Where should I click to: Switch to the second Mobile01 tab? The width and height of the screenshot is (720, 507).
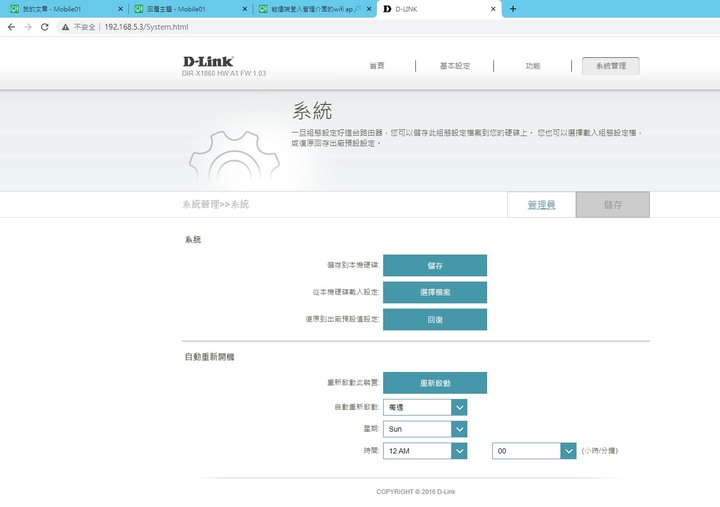189,9
